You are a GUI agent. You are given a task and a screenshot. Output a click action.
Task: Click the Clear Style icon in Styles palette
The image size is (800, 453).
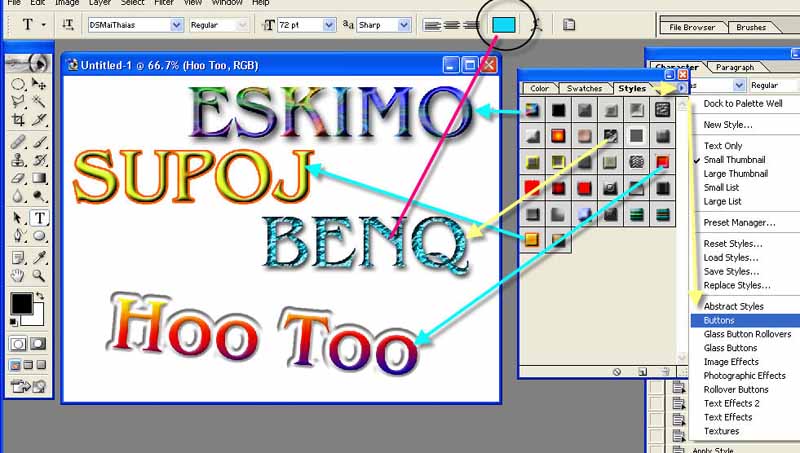coord(617,372)
